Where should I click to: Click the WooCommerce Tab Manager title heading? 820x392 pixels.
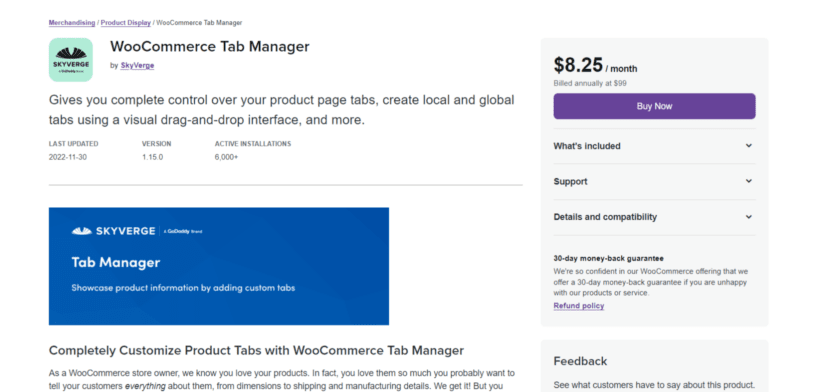pos(210,47)
